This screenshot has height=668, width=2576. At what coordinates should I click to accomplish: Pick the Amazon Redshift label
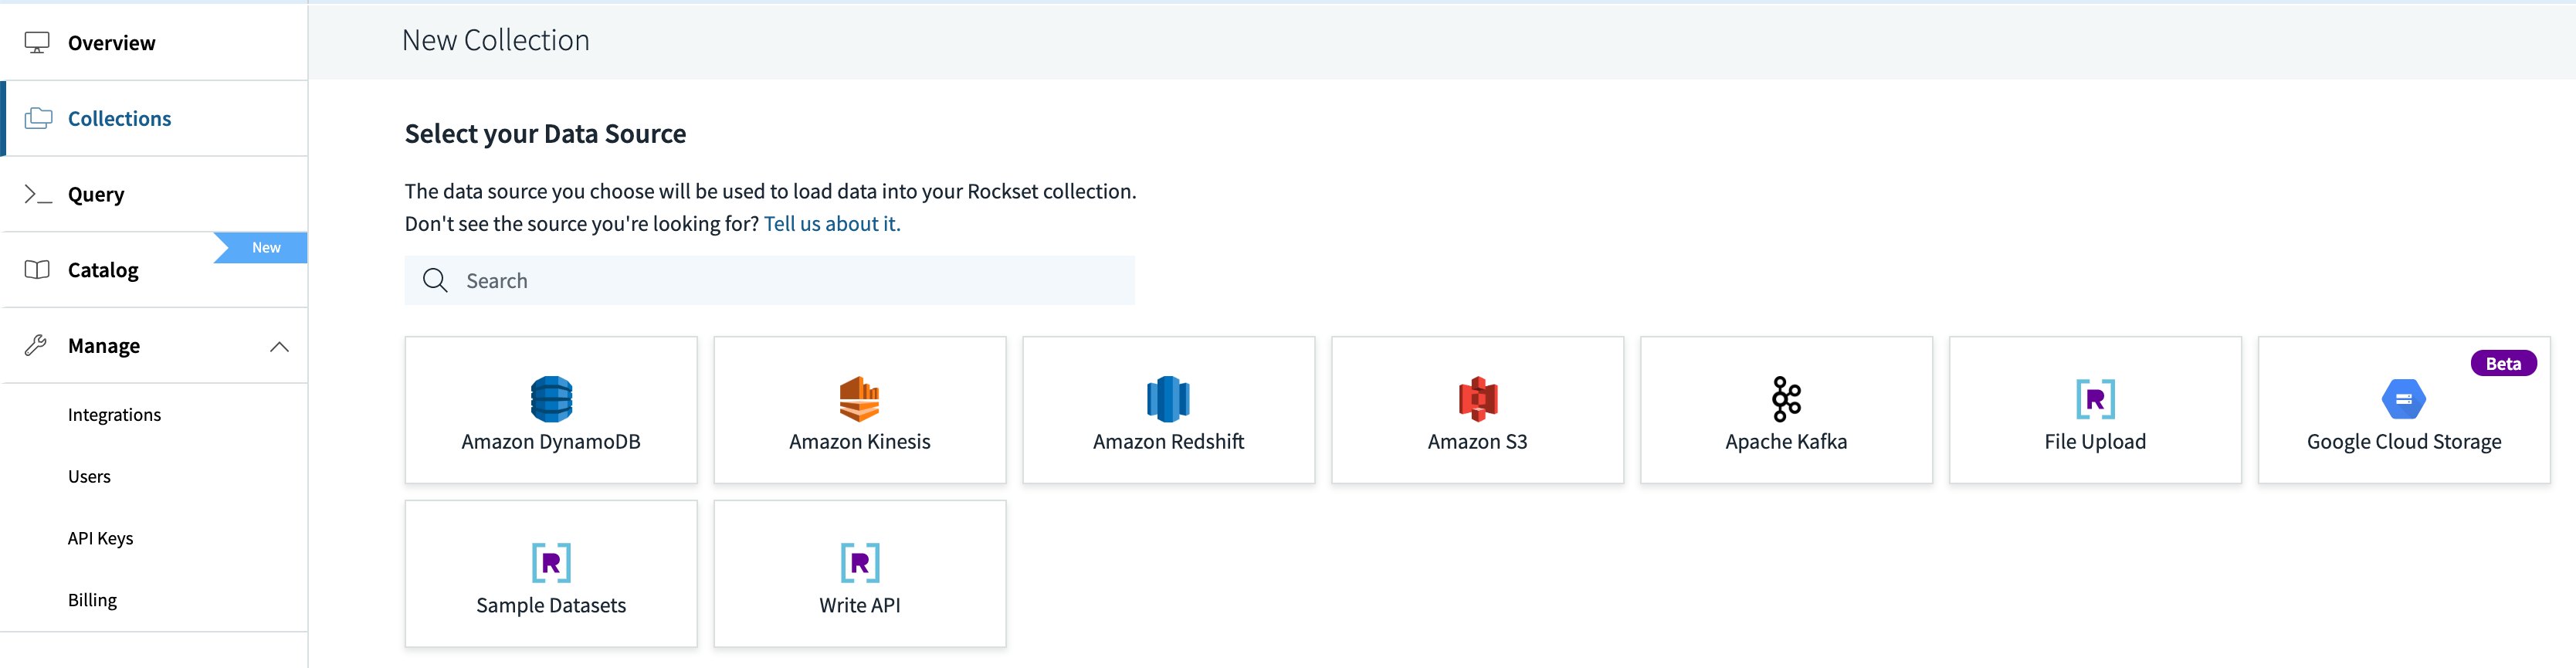pos(1168,441)
